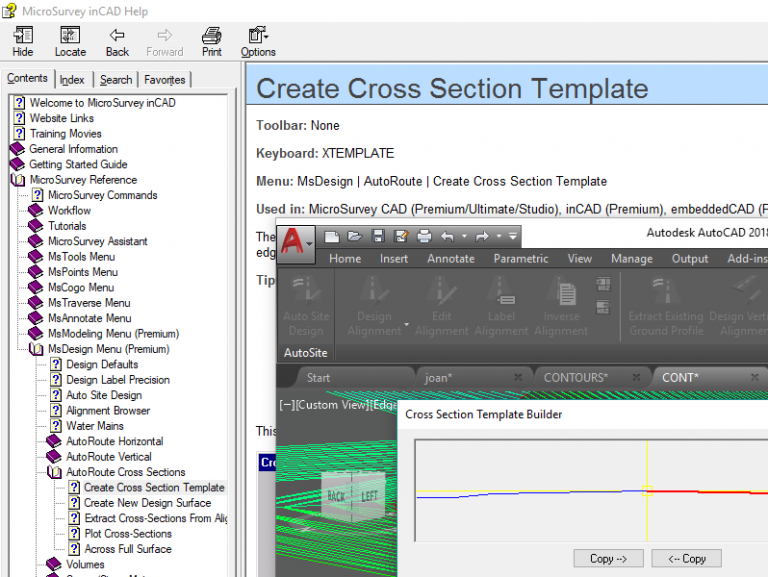Switch to the CONTOURS* drawing tab
768x577 pixels.
click(x=576, y=378)
